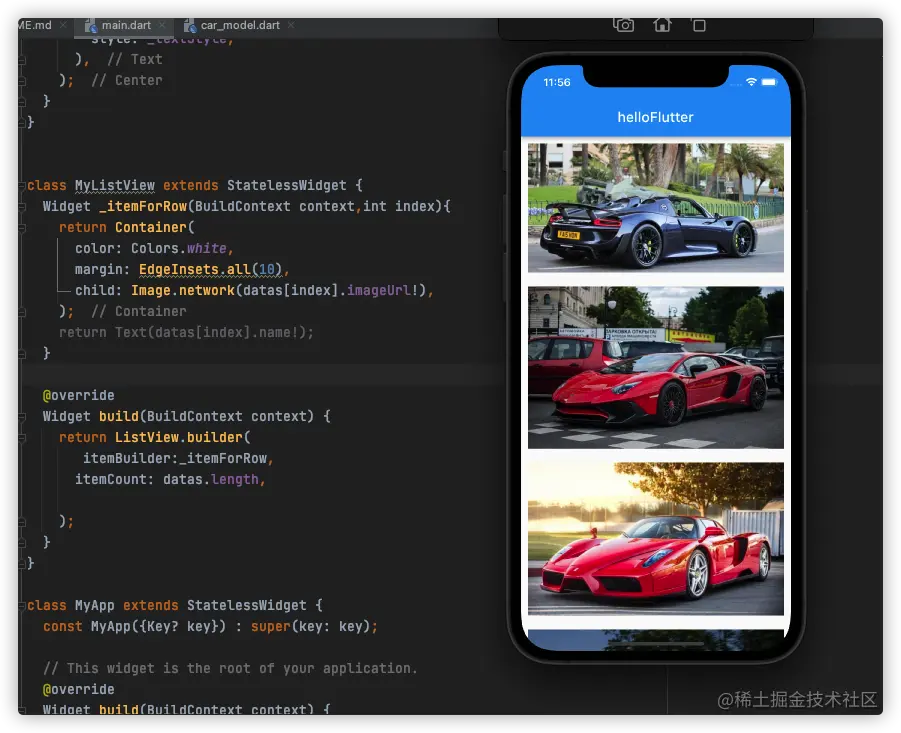Click the Dart file icon on main.dart tab
Image resolution: width=901 pixels, height=733 pixels.
(91, 26)
